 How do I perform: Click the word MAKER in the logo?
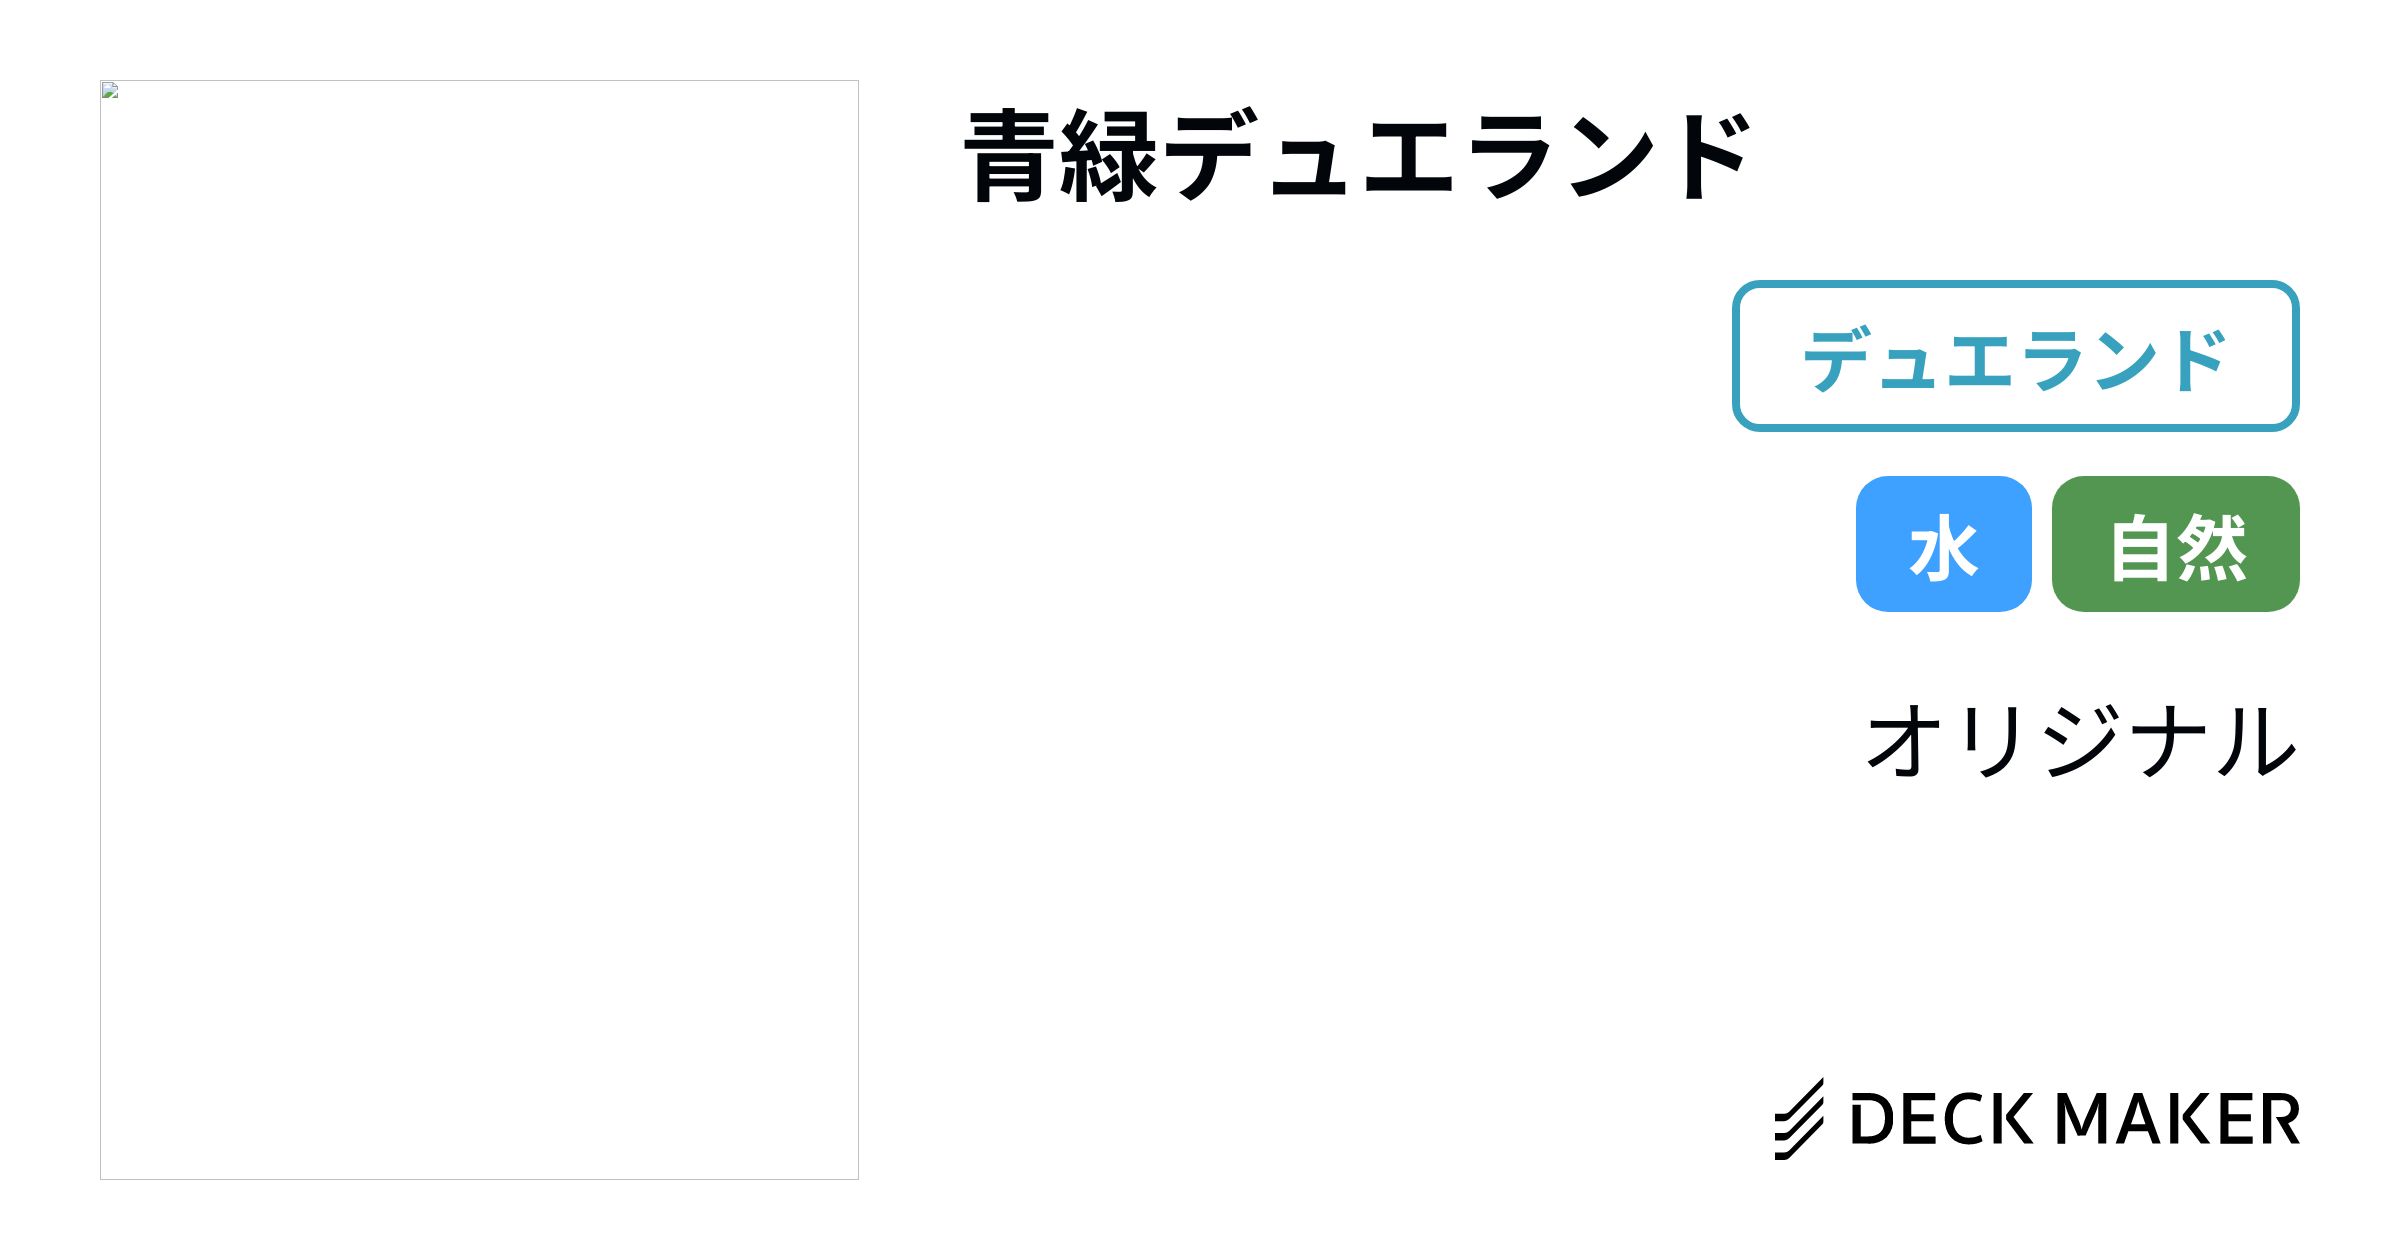(2177, 1119)
